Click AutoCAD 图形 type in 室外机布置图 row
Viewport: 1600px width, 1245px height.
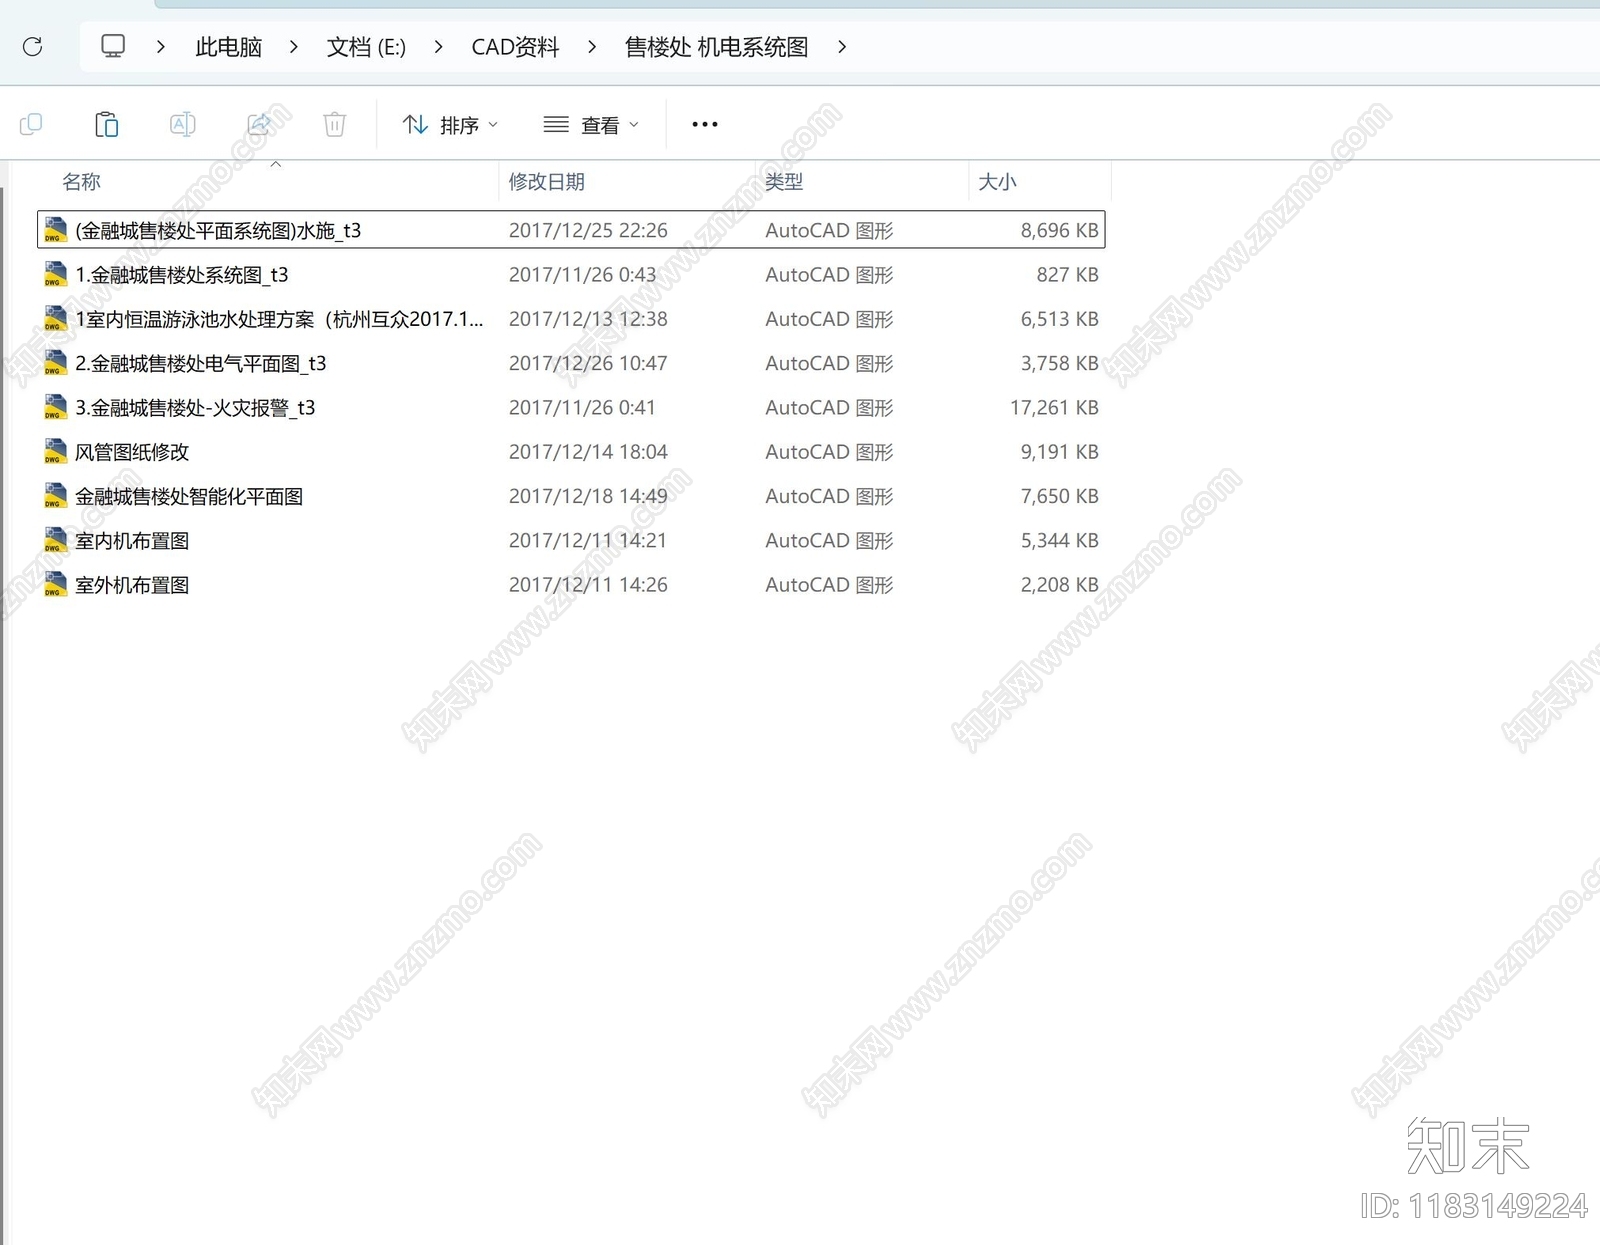pos(829,585)
